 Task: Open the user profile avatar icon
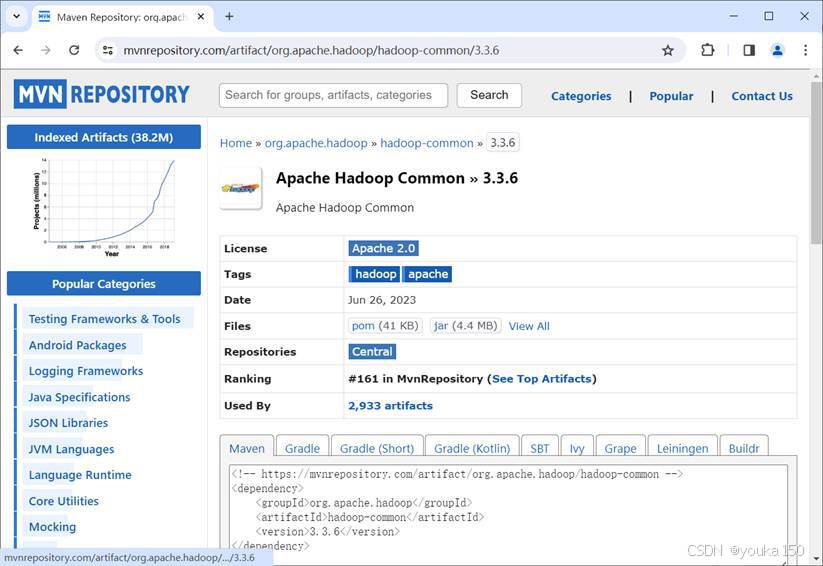pos(777,50)
